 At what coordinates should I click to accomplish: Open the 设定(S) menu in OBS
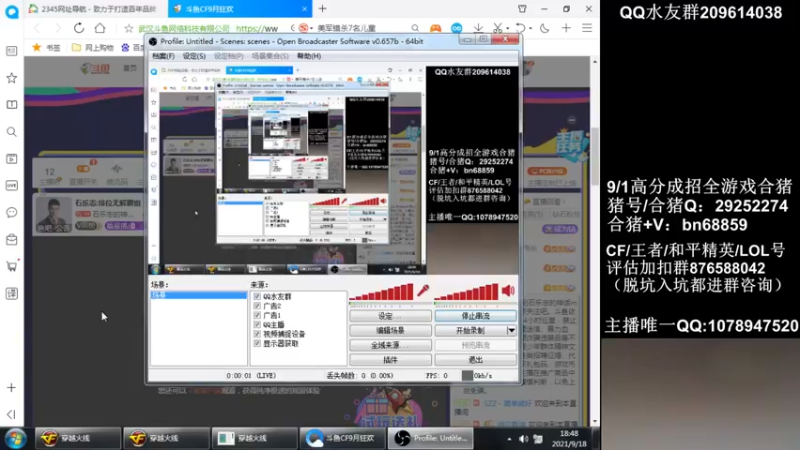pos(194,56)
